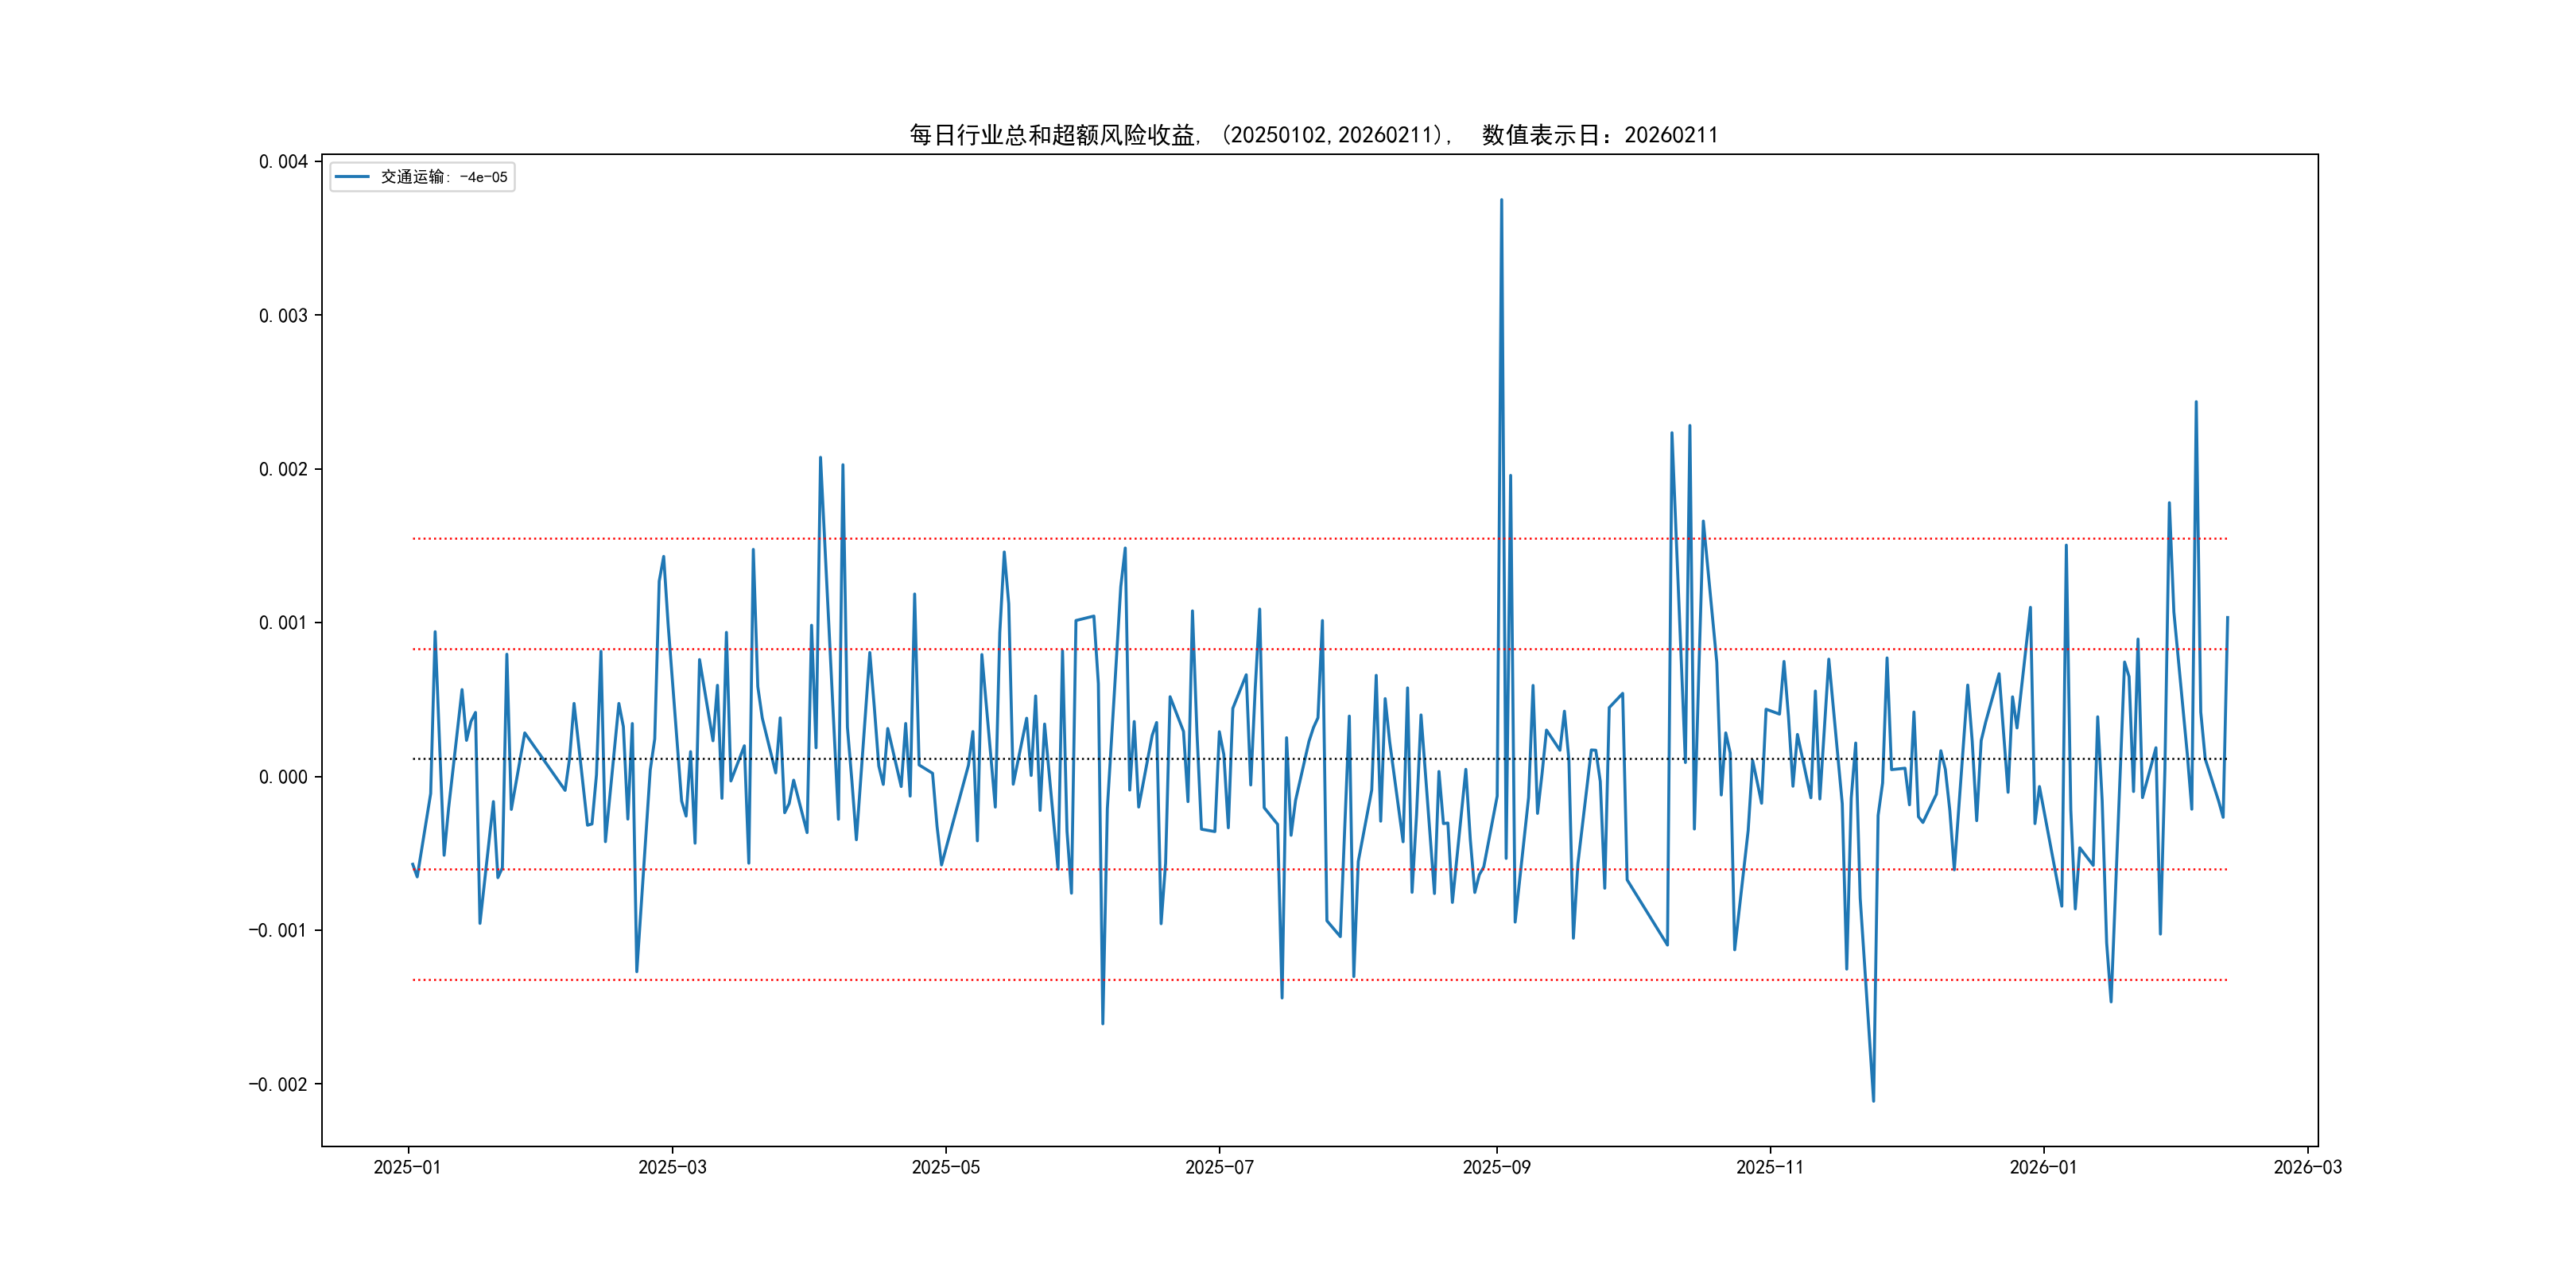Click the 2025-03 x-axis tick label
2576x1288 pixels.
(x=672, y=1167)
